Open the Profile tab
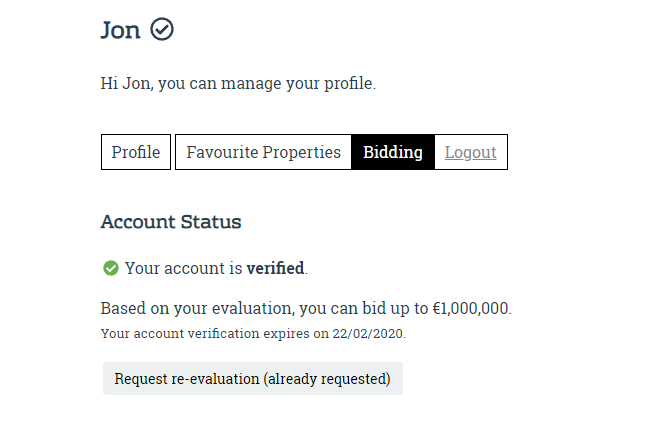The image size is (665, 422). coord(136,152)
